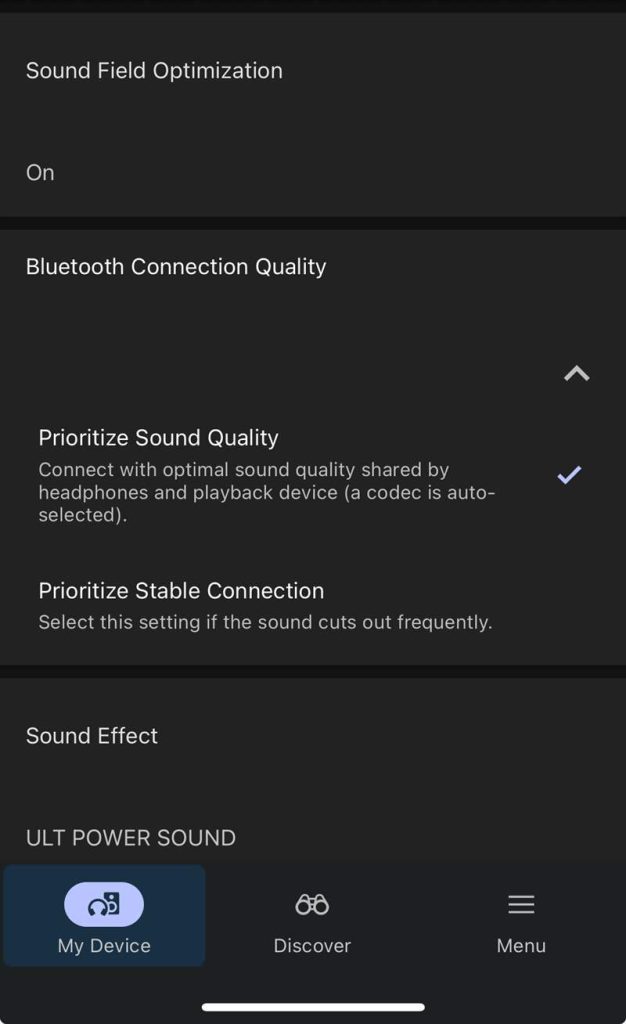Click the codec auto-selected description text
This screenshot has width=626, height=1024.
point(266,493)
